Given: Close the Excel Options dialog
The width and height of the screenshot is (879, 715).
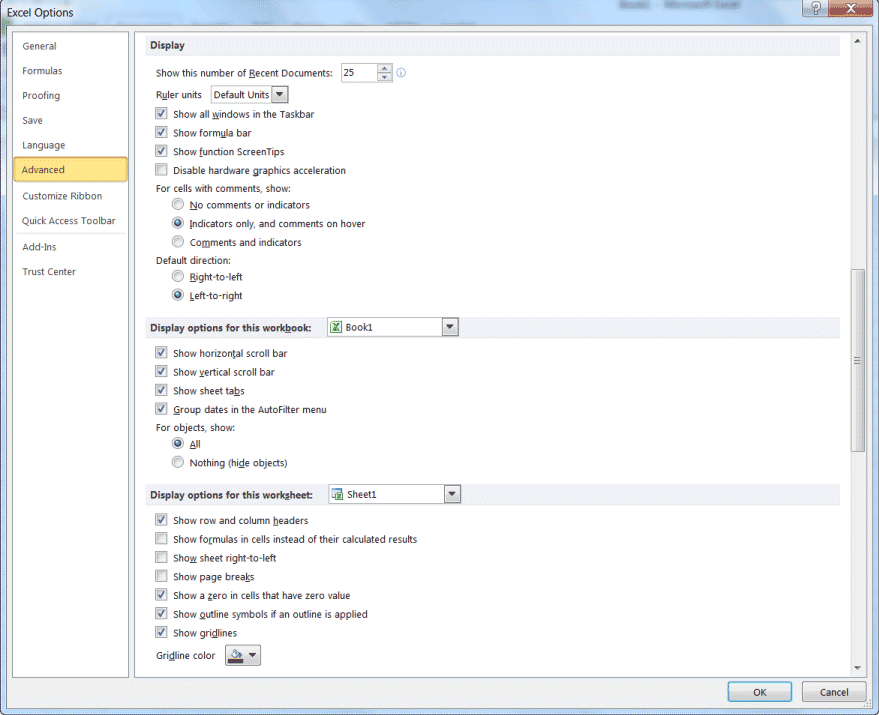Looking at the screenshot, I should tap(850, 8).
